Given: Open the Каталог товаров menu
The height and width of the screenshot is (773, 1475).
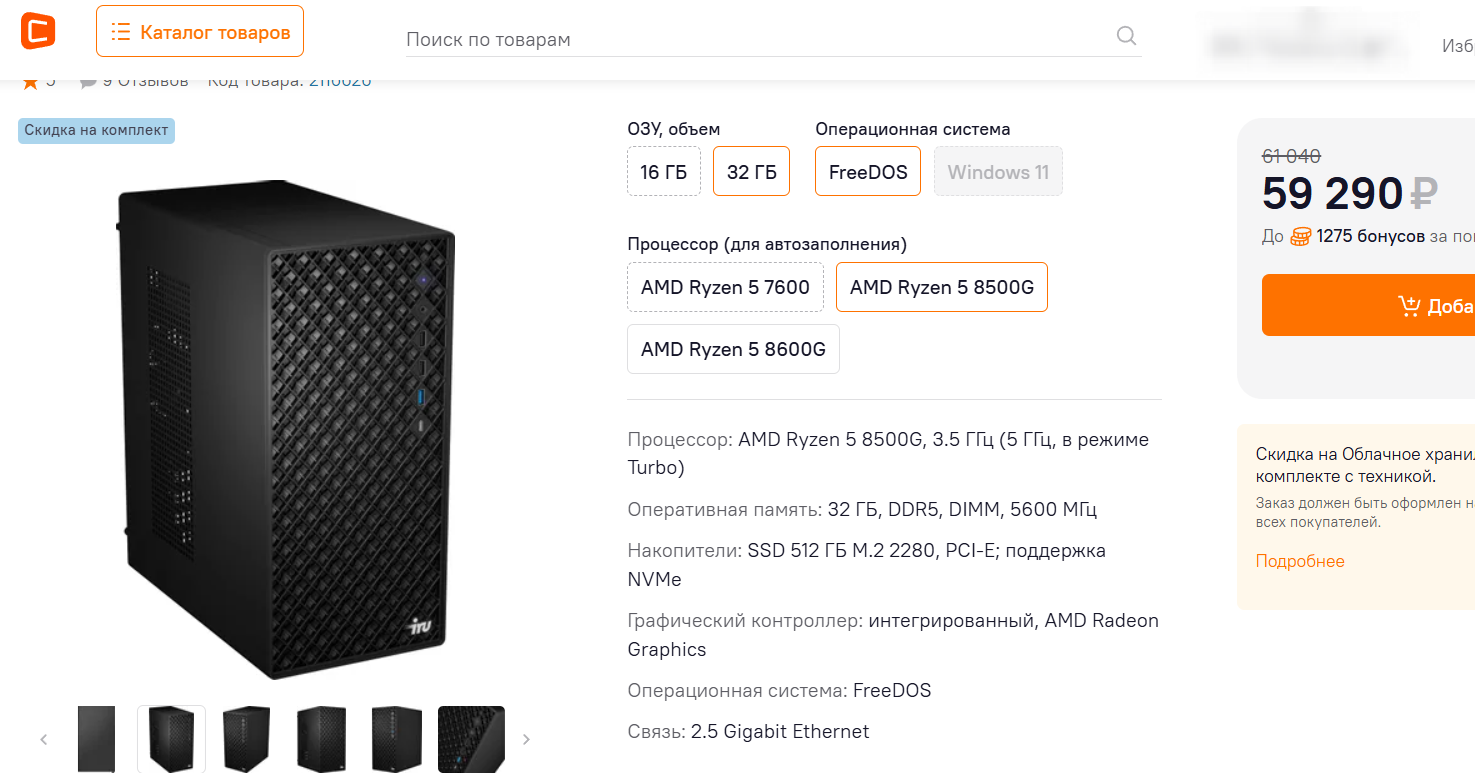Looking at the screenshot, I should tap(200, 33).
